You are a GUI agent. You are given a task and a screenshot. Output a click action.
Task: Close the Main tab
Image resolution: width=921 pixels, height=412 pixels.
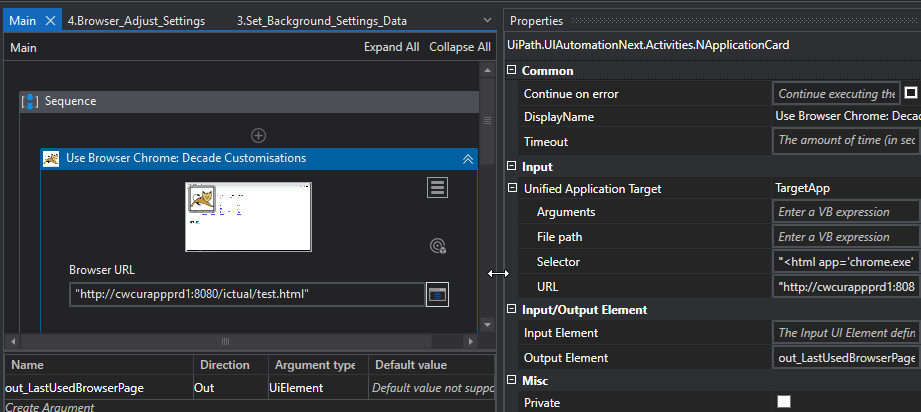tap(52, 20)
